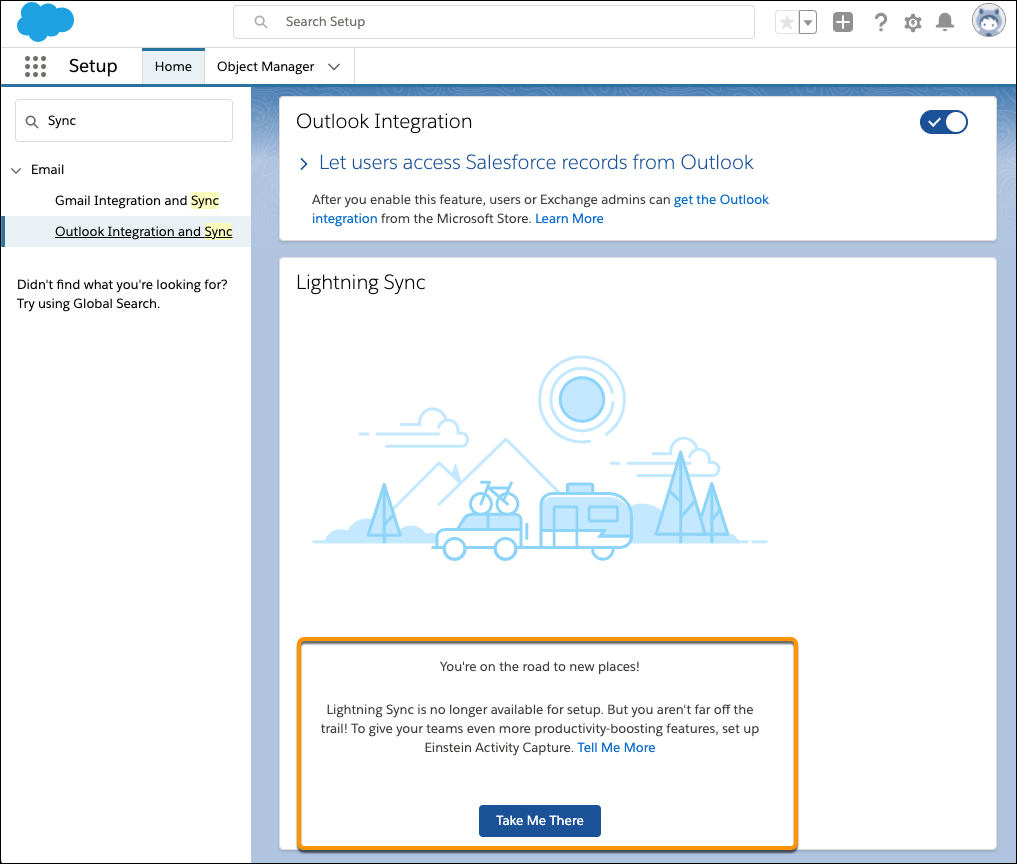Open the App Launcher dots grid
Image resolution: width=1017 pixels, height=864 pixels.
tap(35, 66)
